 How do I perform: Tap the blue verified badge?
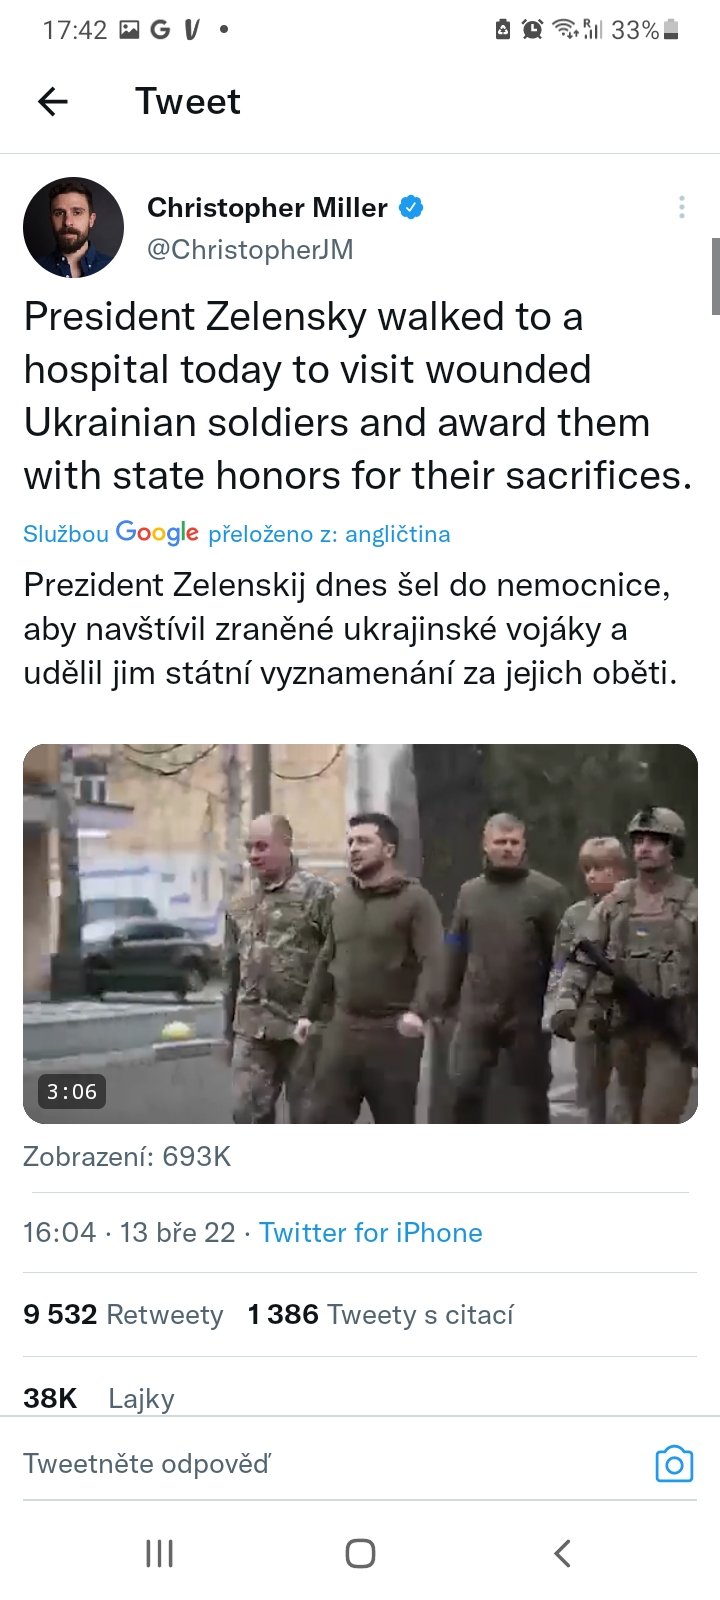411,207
